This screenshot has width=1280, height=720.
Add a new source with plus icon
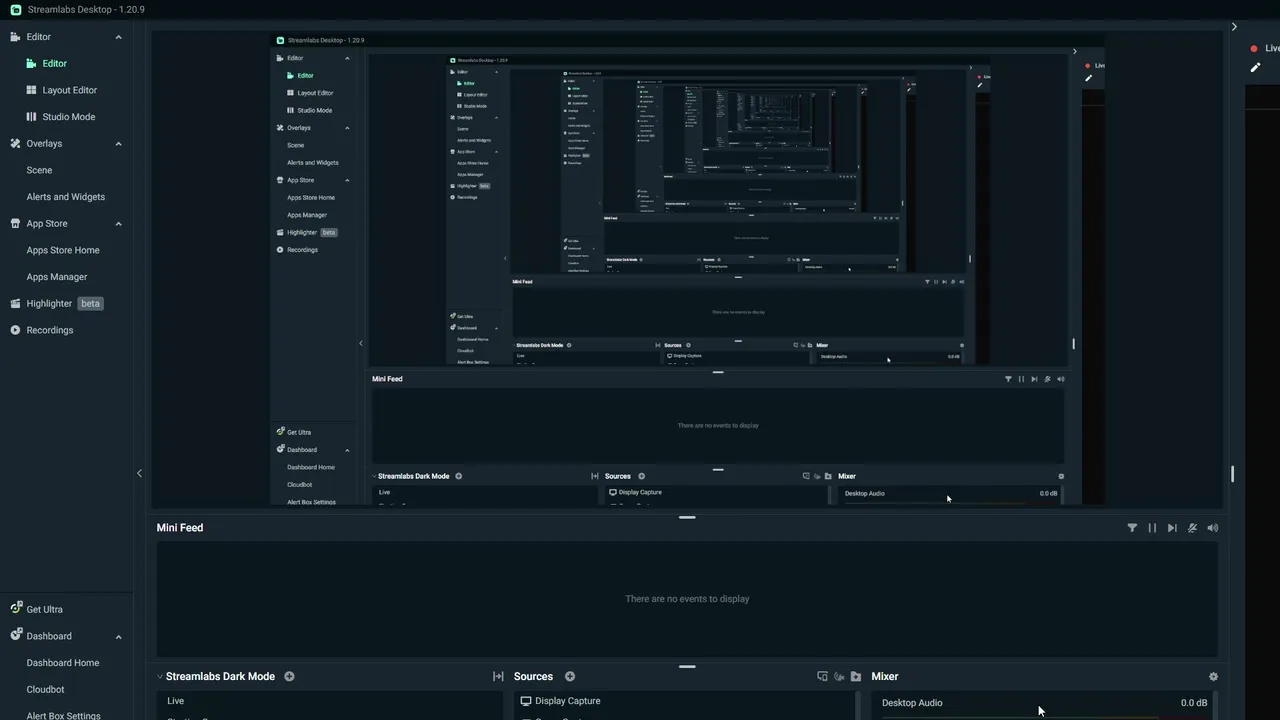click(570, 676)
